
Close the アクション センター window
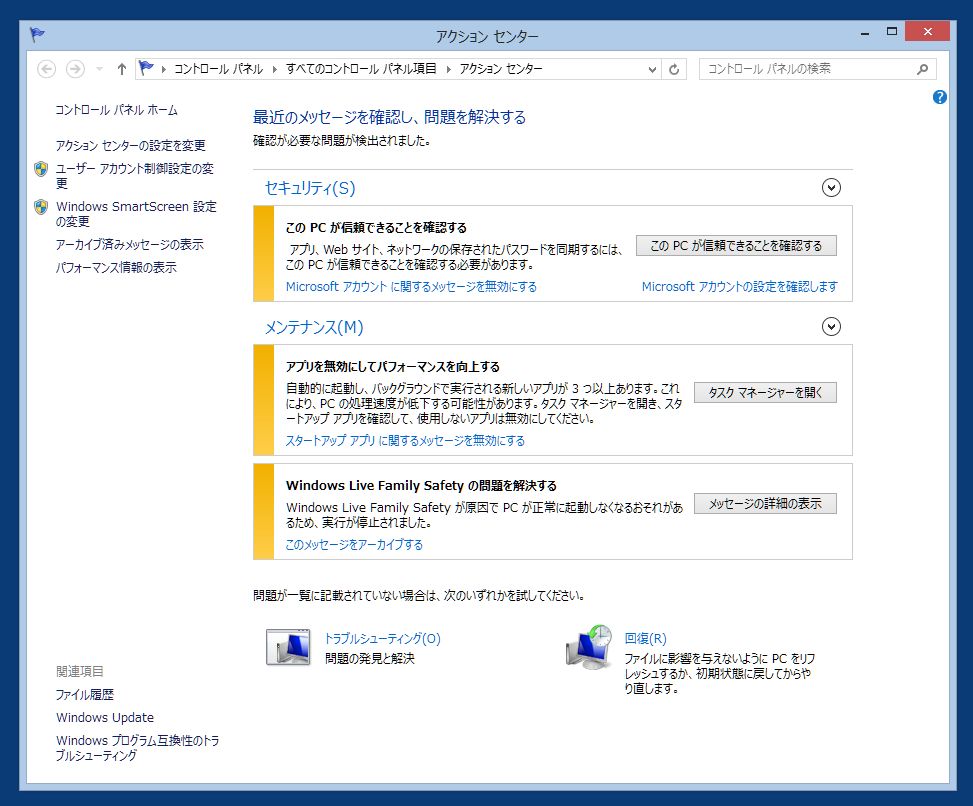click(x=927, y=32)
